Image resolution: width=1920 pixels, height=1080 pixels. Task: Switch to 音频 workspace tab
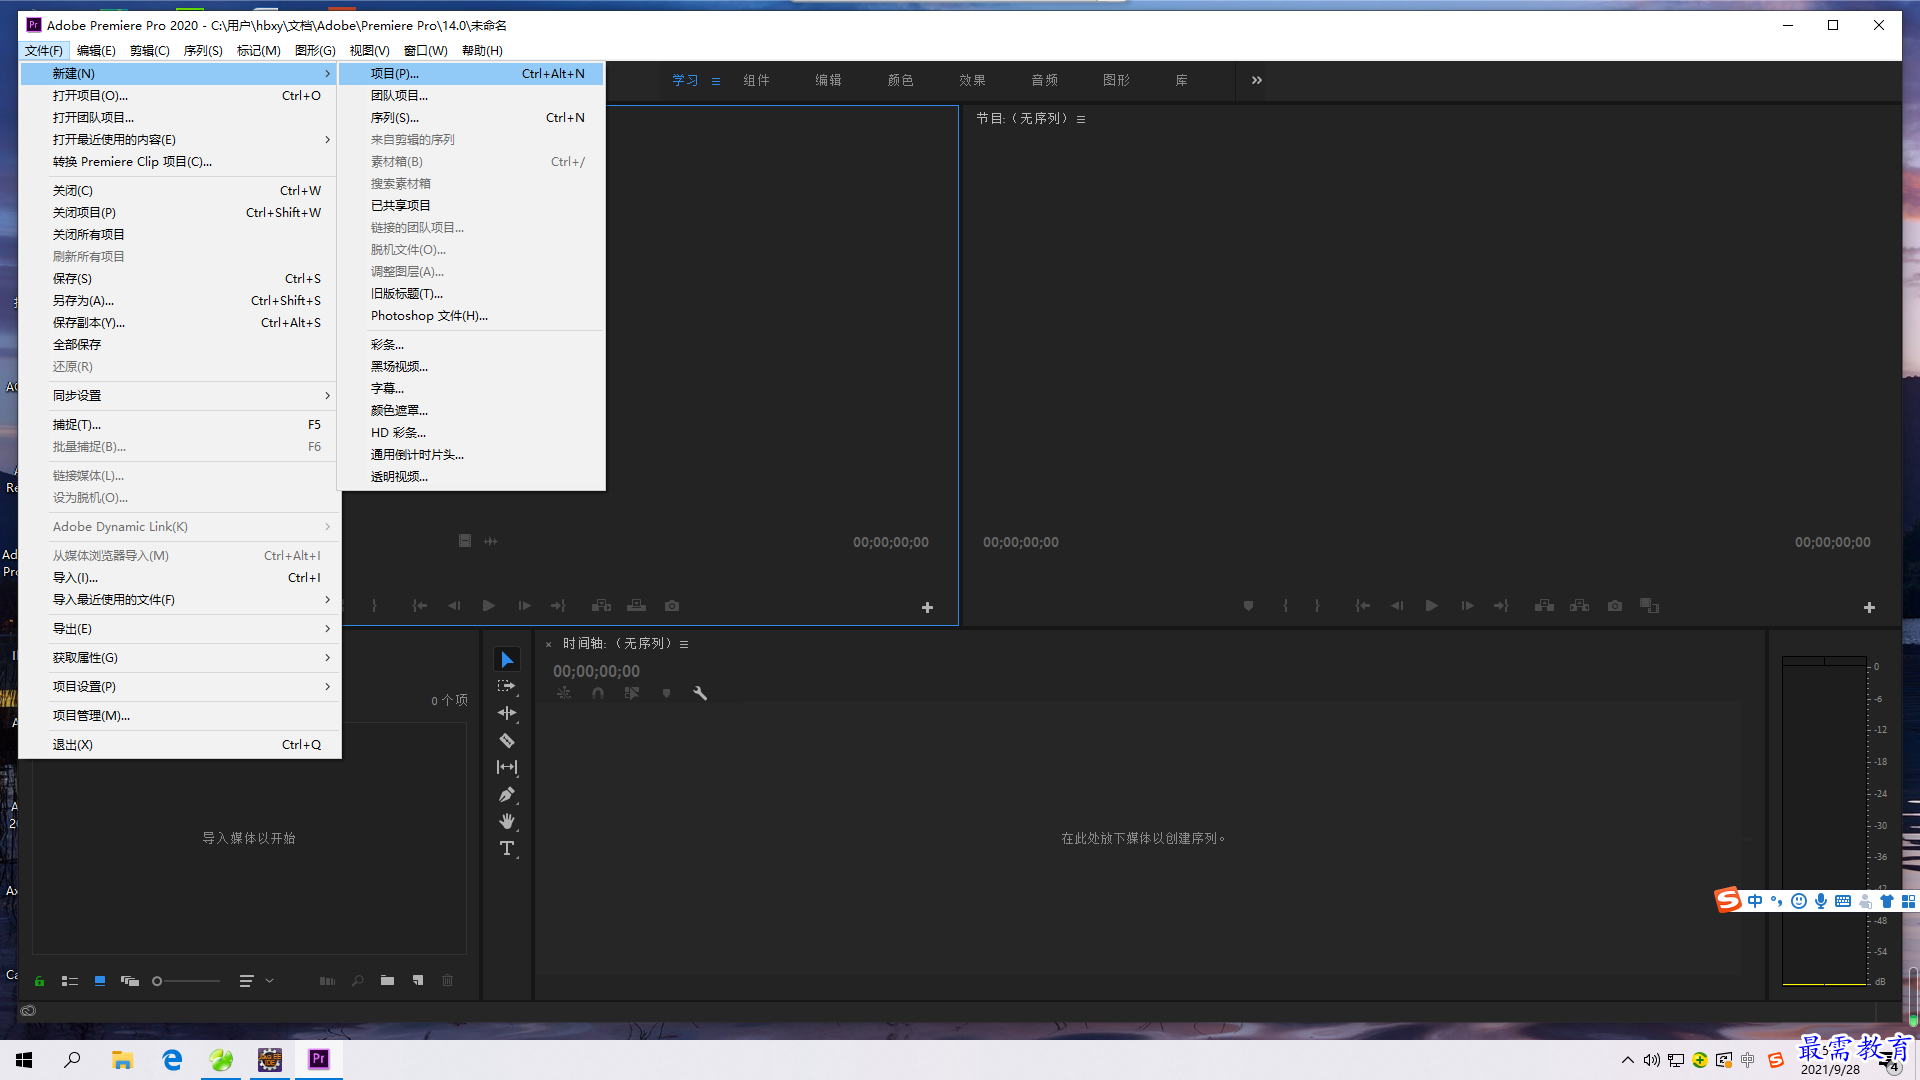(x=1044, y=80)
